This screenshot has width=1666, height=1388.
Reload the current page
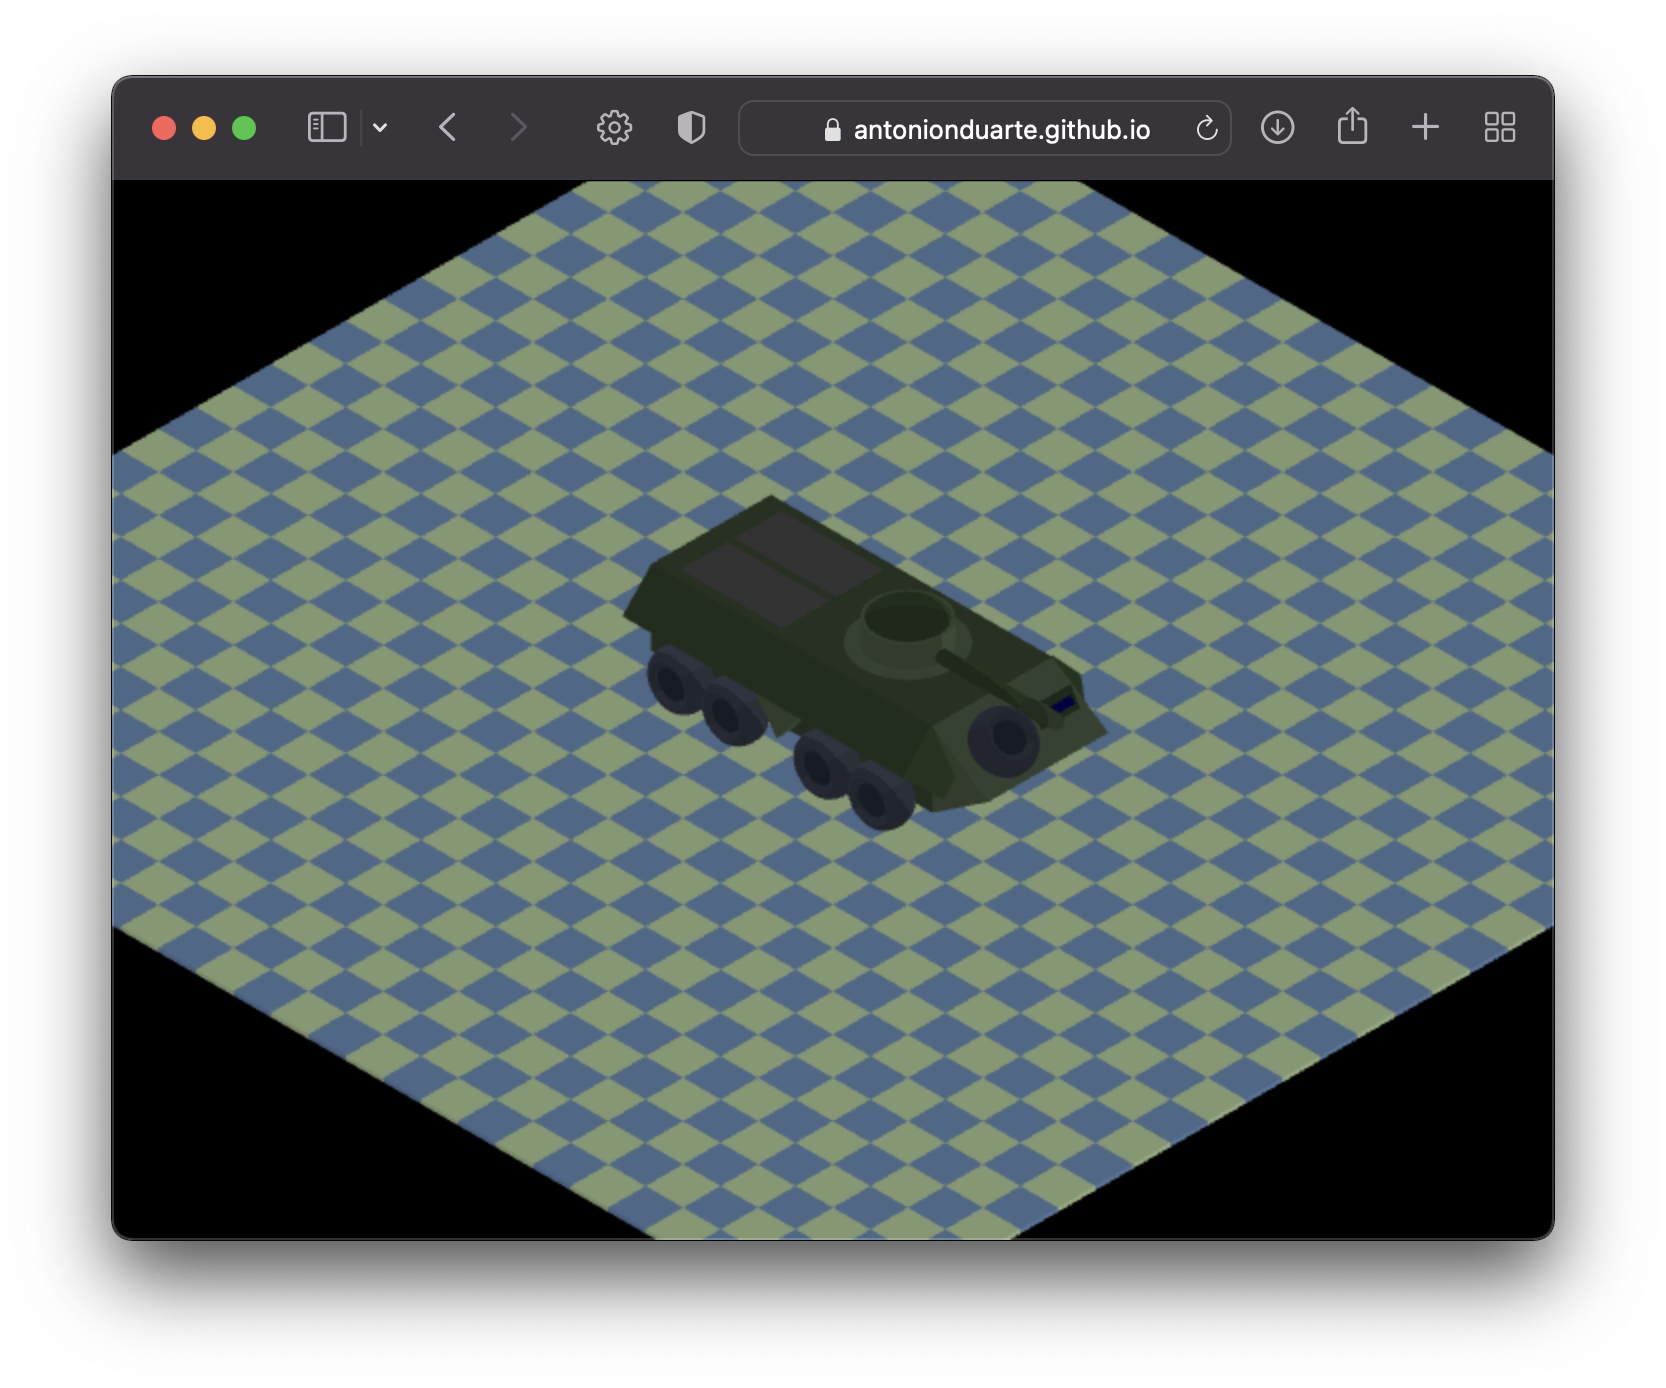tap(1207, 128)
